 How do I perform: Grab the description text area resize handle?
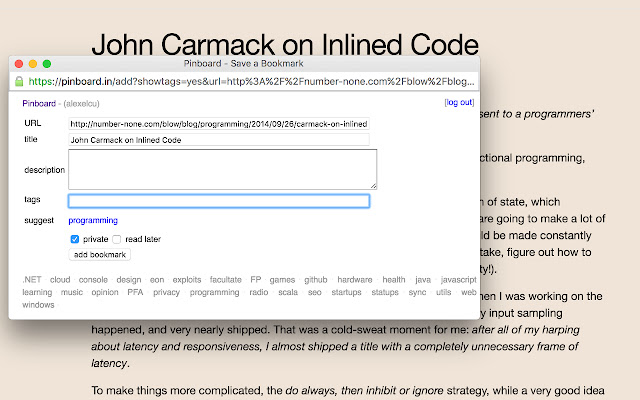pos(373,186)
